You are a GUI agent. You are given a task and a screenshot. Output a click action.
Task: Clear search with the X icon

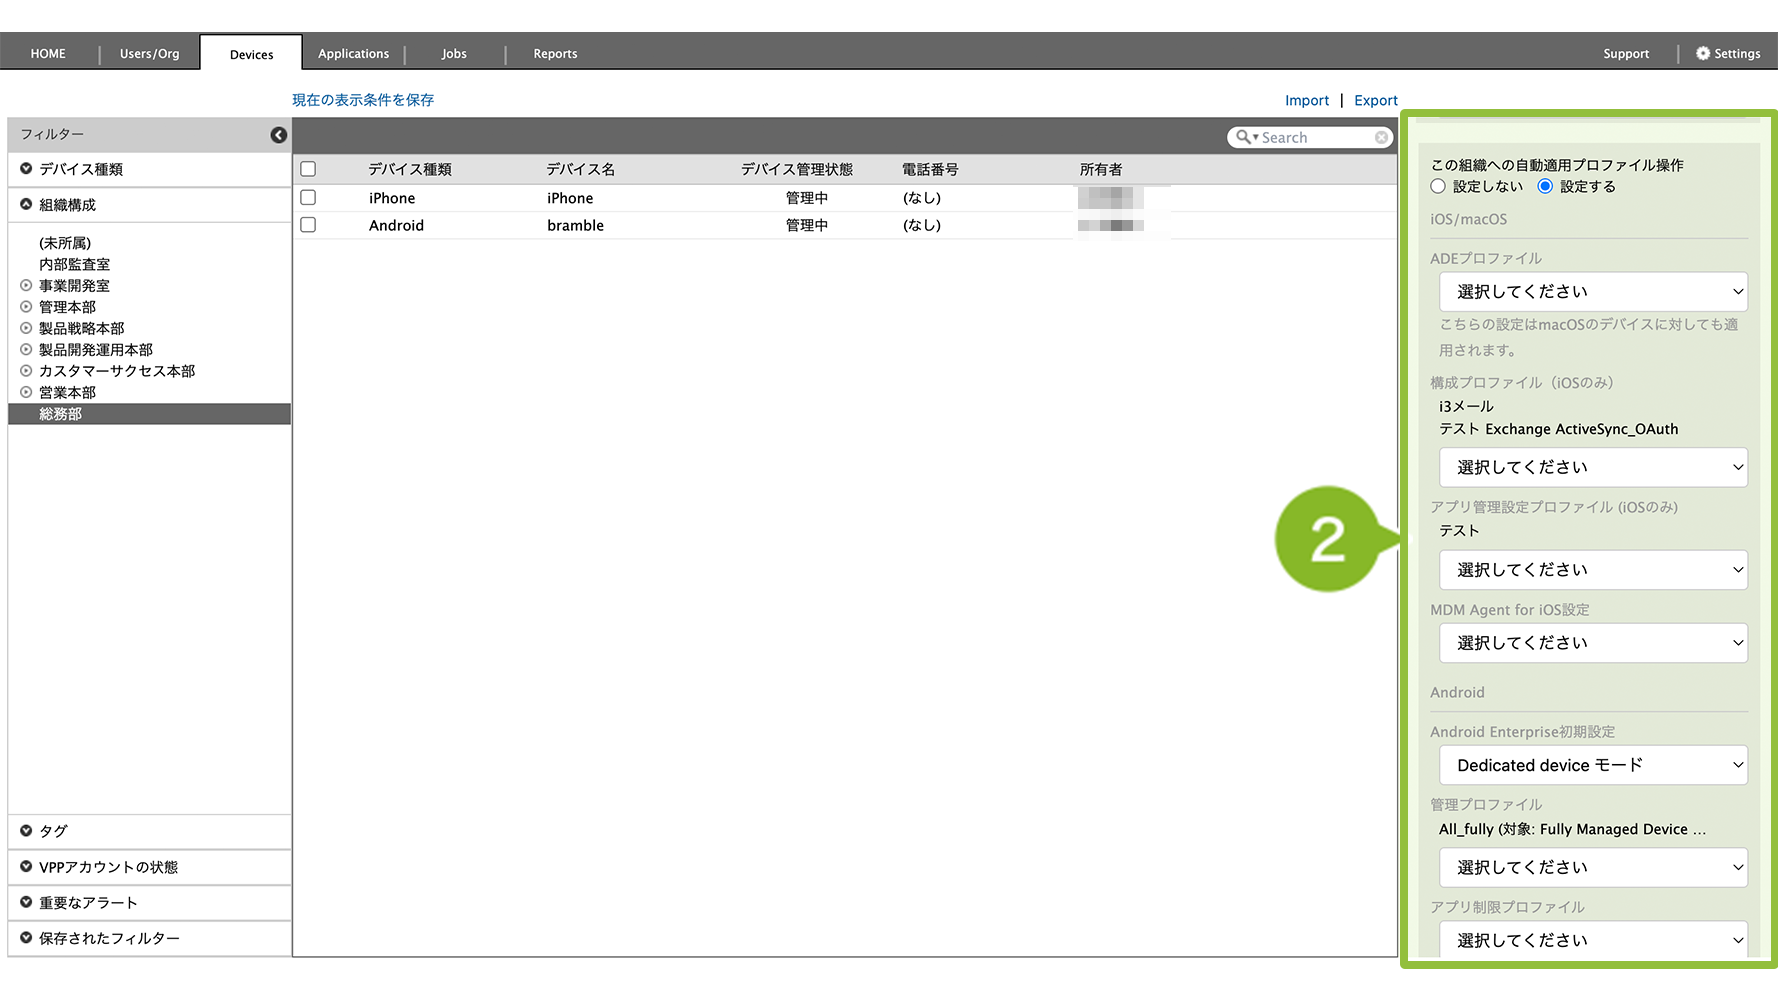[x=1381, y=138]
